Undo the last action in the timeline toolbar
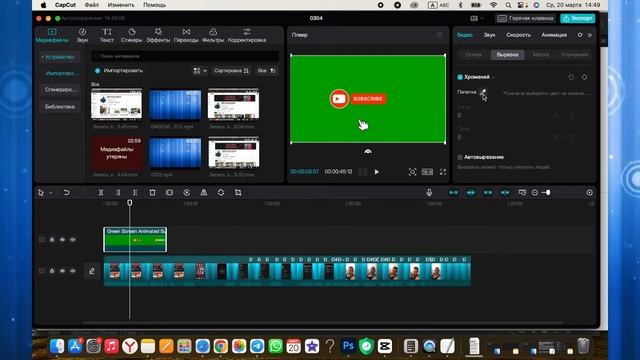The image size is (640, 360). pos(67,192)
